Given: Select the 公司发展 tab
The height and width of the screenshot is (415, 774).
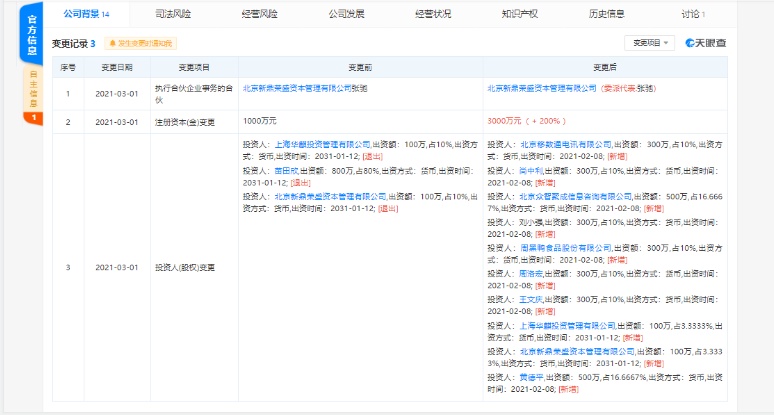Looking at the screenshot, I should click(x=345, y=14).
